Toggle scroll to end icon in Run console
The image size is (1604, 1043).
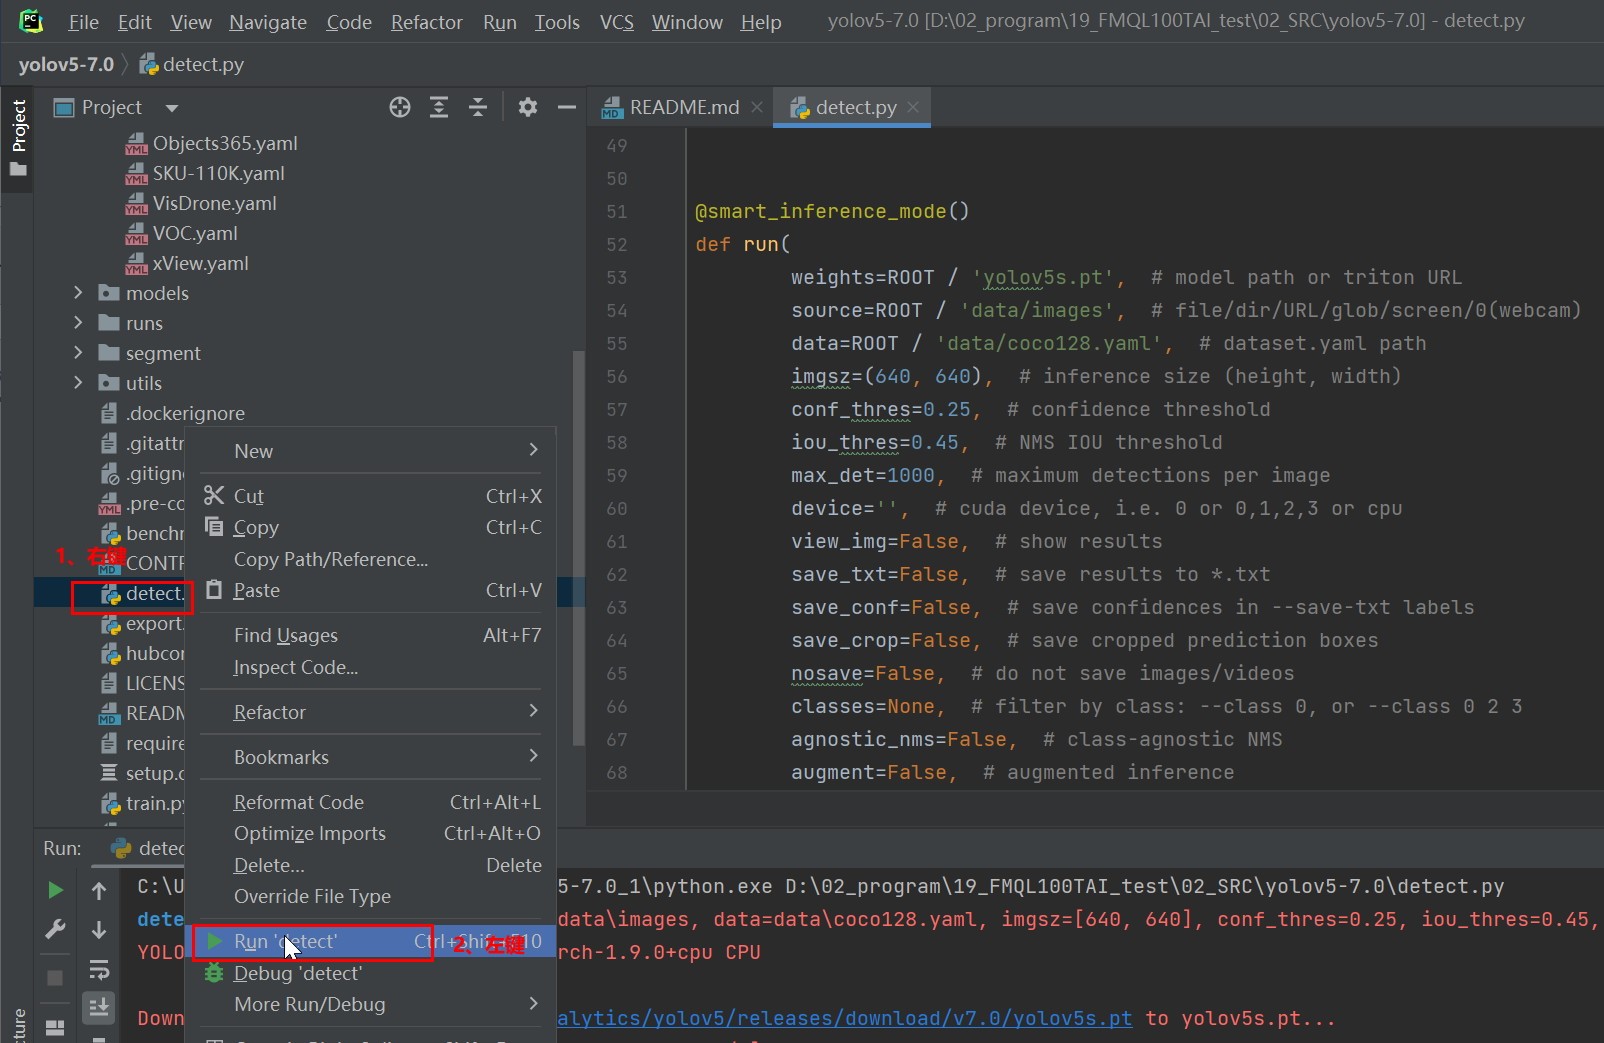(99, 1007)
